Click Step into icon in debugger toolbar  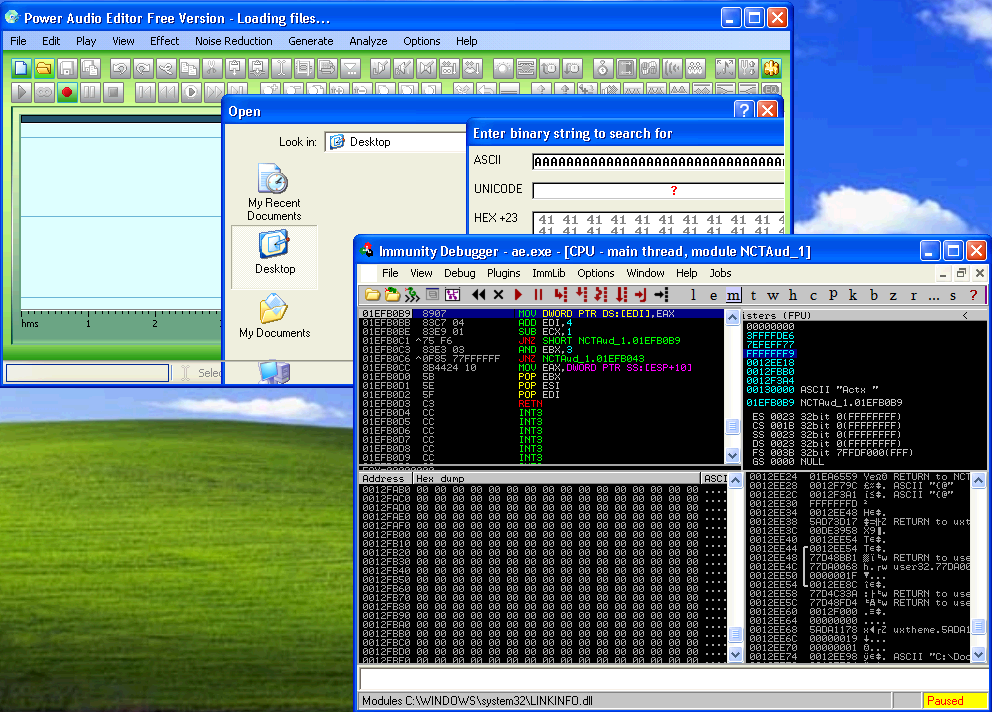coord(561,295)
